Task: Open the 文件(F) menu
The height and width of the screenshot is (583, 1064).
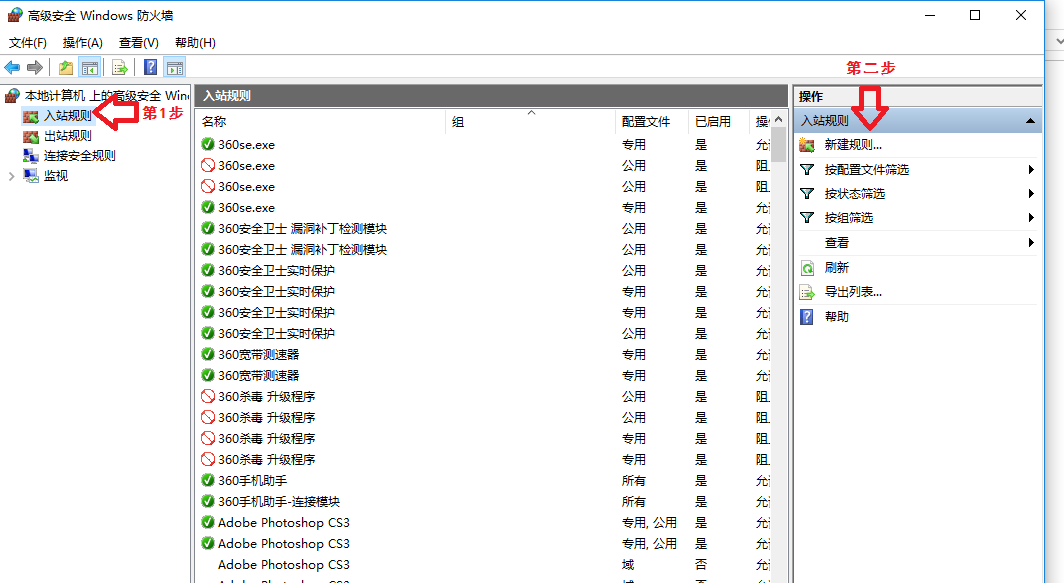Action: (x=28, y=43)
